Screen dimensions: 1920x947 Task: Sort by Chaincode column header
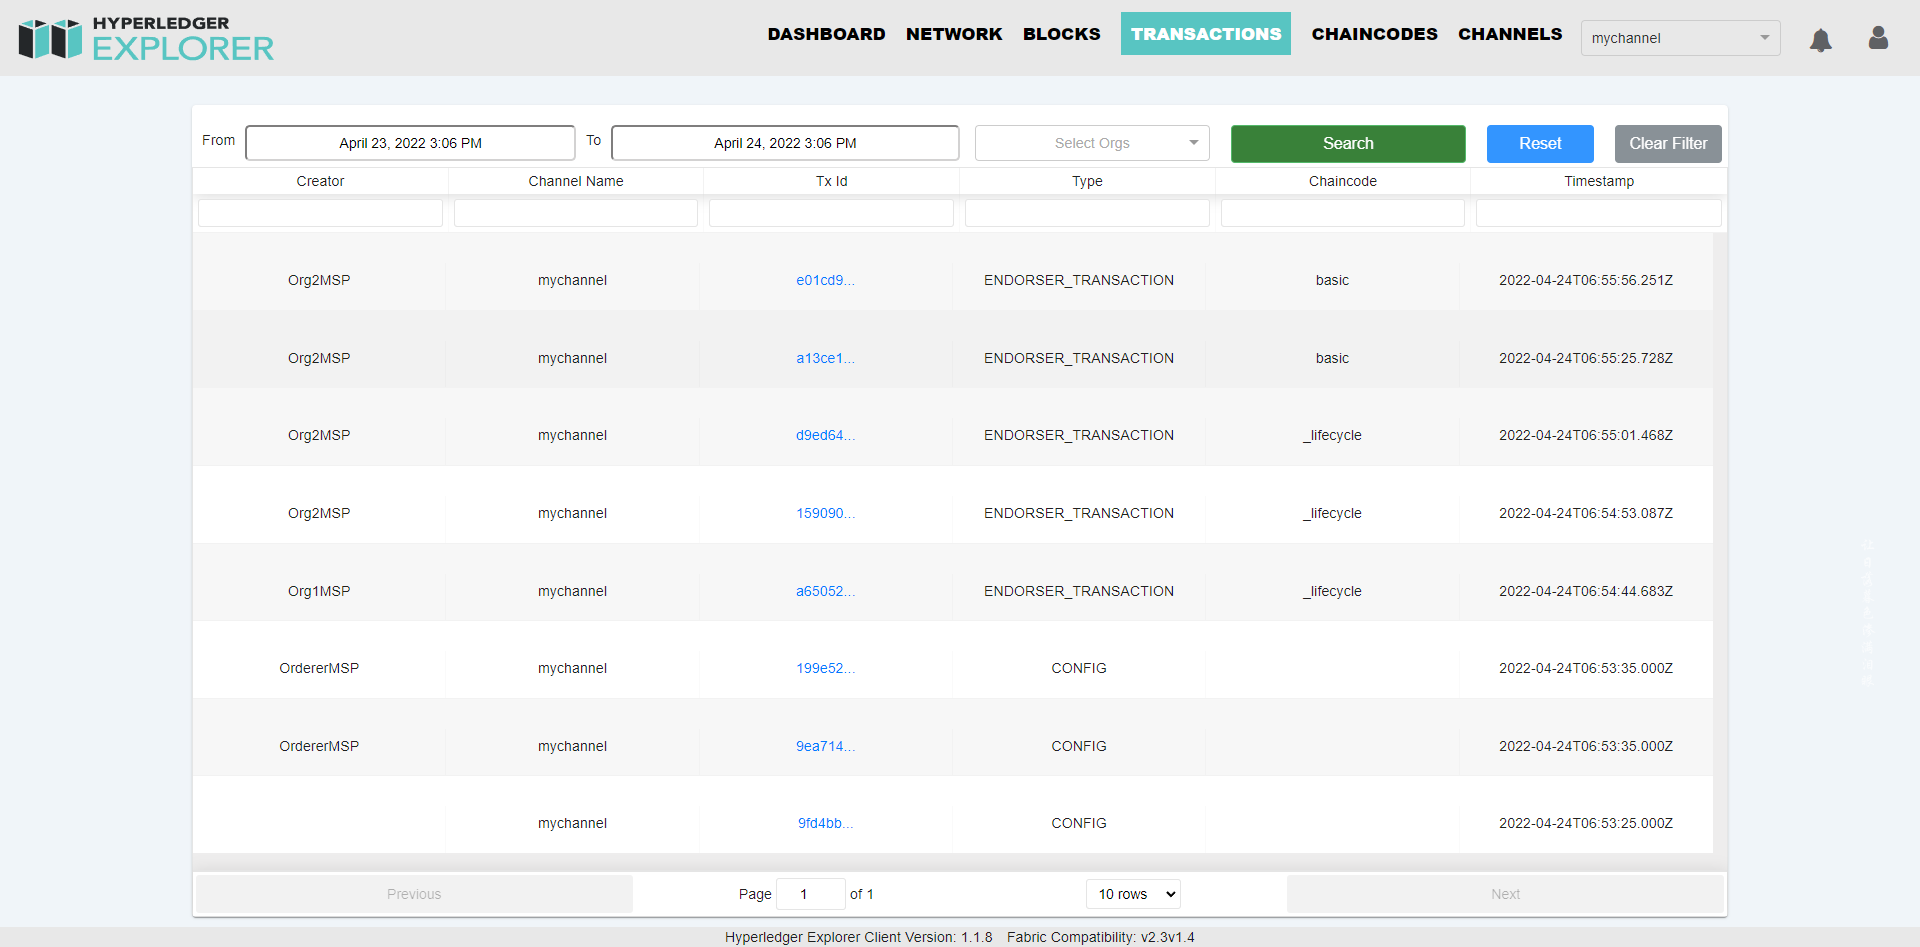[1343, 181]
